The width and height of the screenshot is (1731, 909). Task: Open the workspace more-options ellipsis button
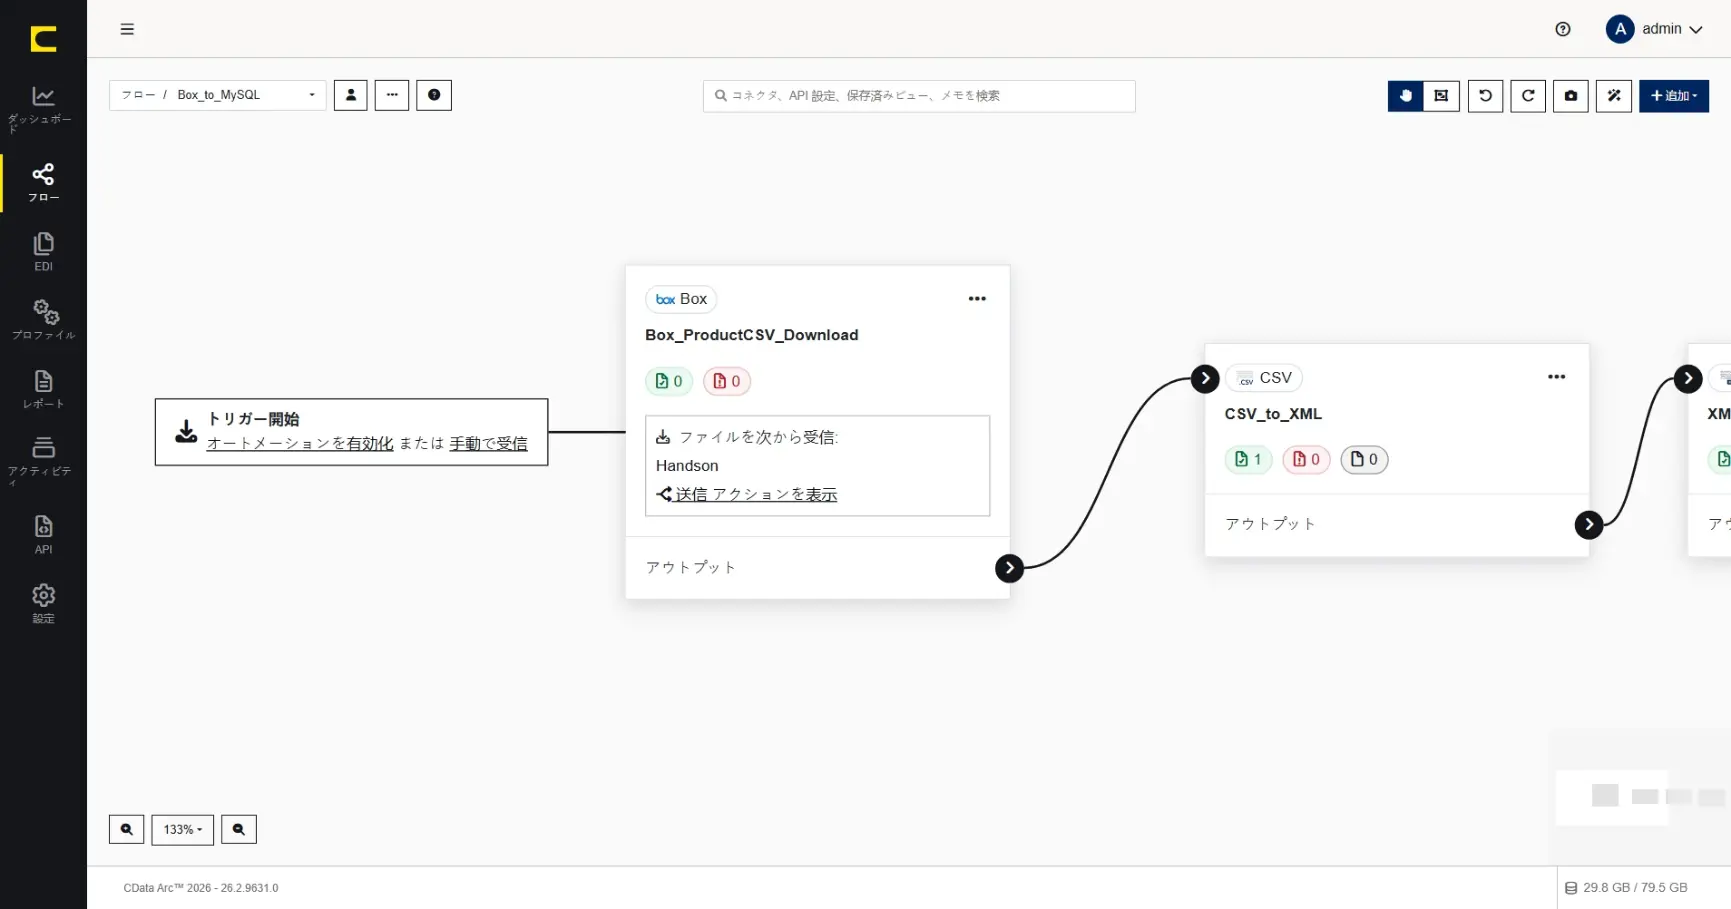(x=392, y=95)
